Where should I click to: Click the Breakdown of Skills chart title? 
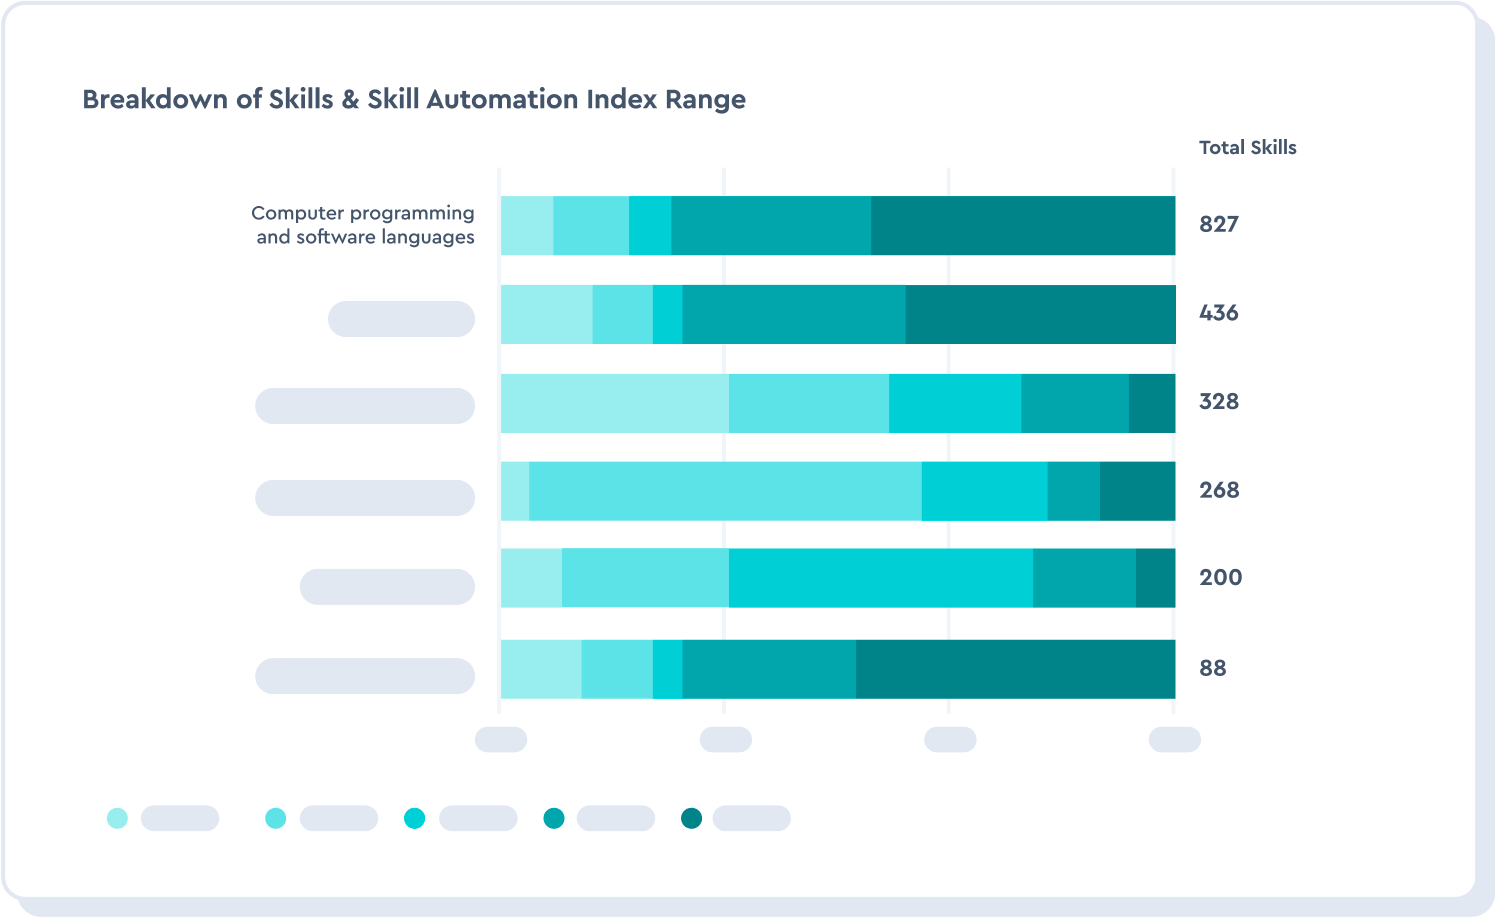point(414,99)
